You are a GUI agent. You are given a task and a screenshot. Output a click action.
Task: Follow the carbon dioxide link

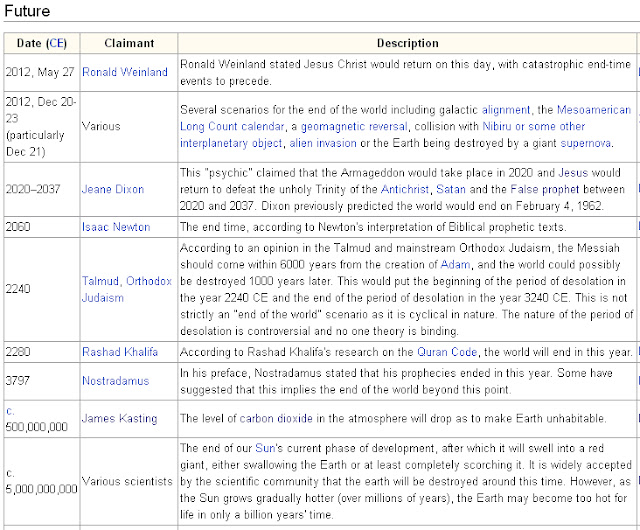tap(276, 418)
